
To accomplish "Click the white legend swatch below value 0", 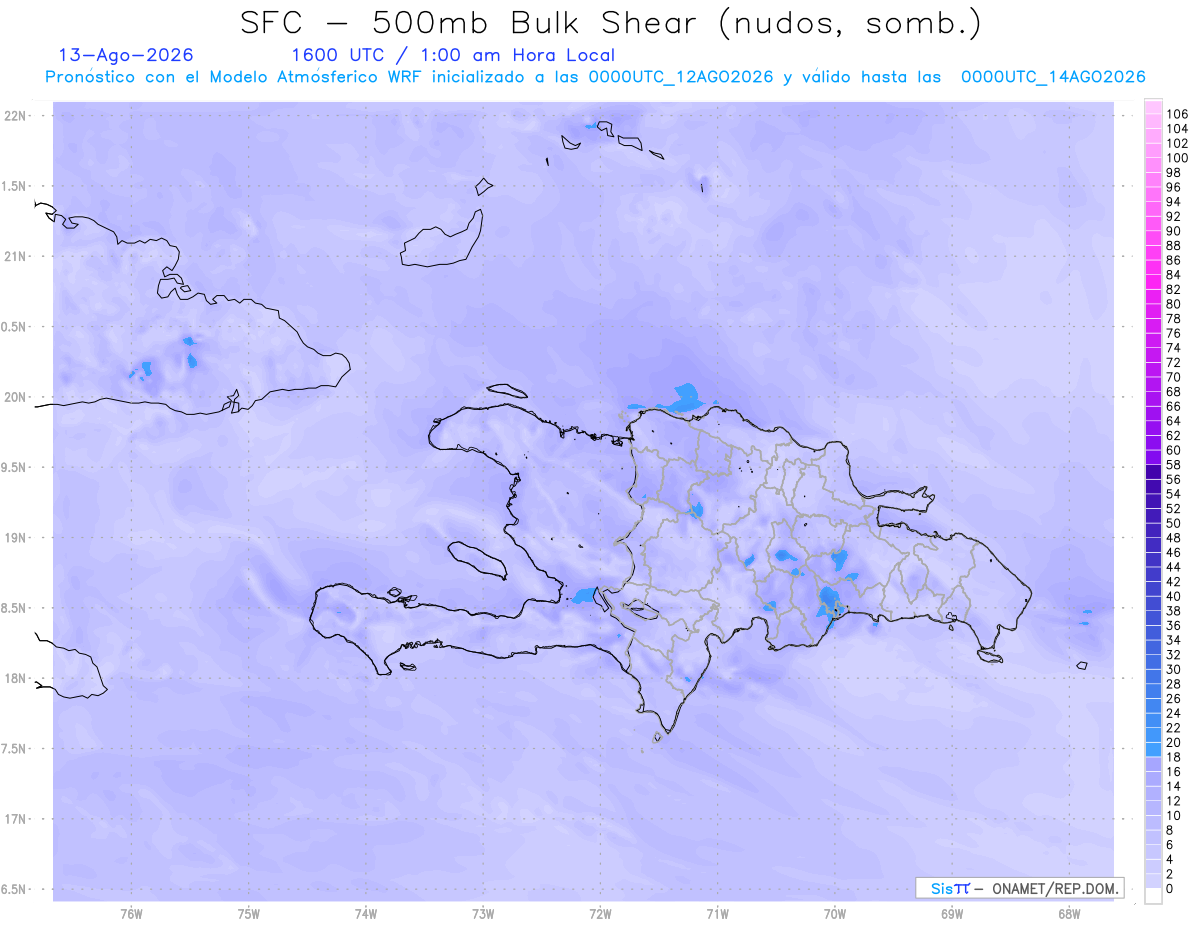I will click(1153, 896).
